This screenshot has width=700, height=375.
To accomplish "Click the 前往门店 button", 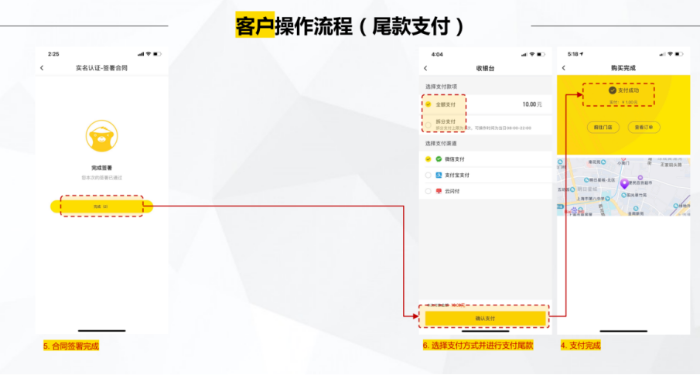I will tap(603, 127).
